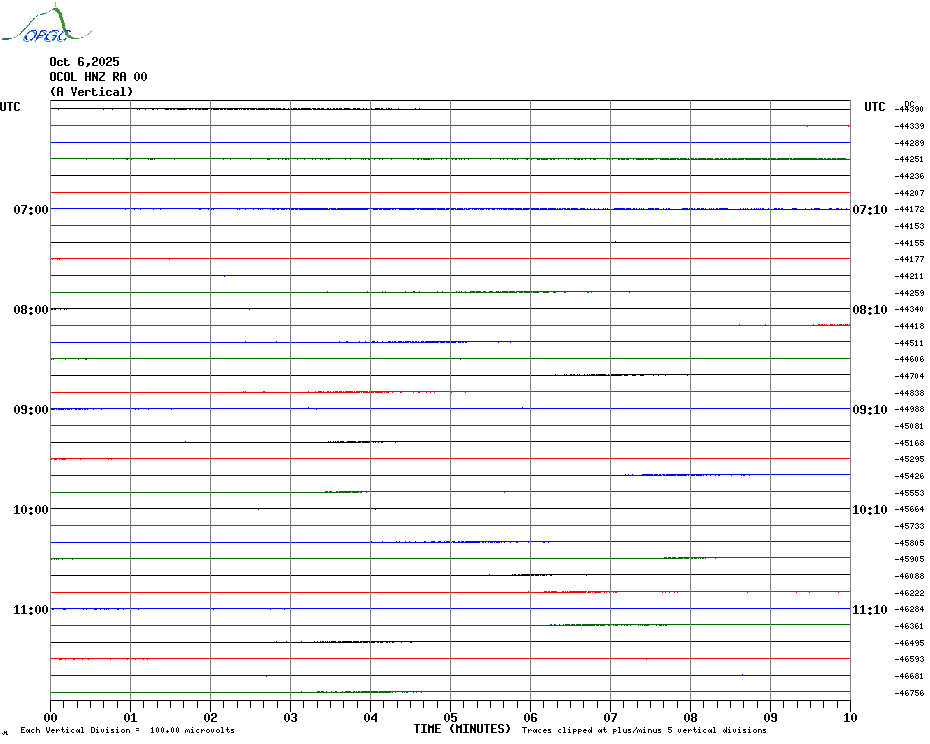Click the Oct 6,2025 date label
The image size is (930, 744).
coord(84,62)
